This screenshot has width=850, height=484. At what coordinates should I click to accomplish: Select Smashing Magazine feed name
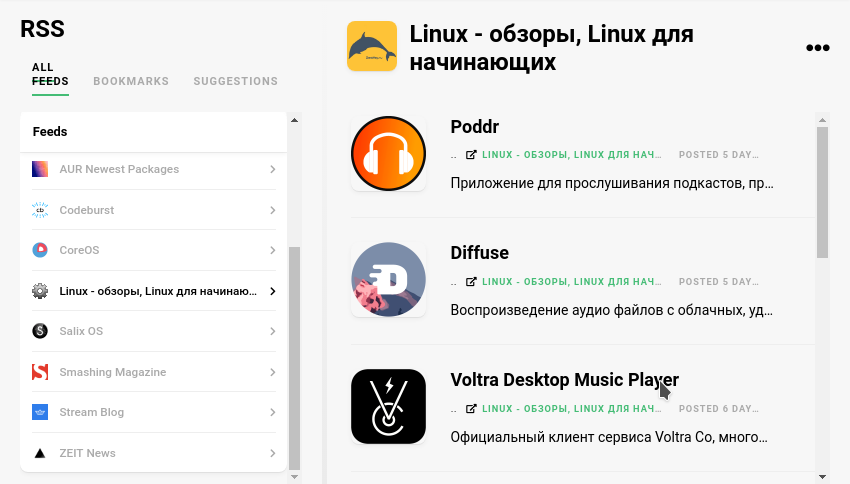click(x=113, y=372)
